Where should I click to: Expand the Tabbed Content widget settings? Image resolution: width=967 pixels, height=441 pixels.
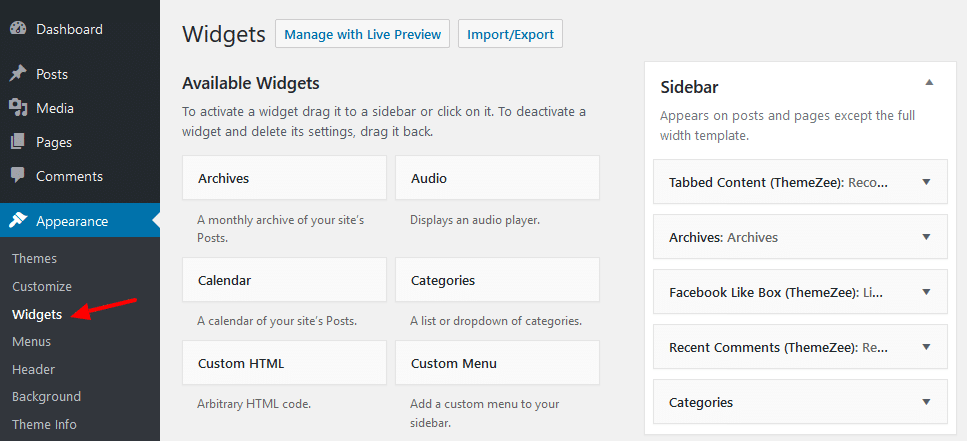(x=926, y=182)
